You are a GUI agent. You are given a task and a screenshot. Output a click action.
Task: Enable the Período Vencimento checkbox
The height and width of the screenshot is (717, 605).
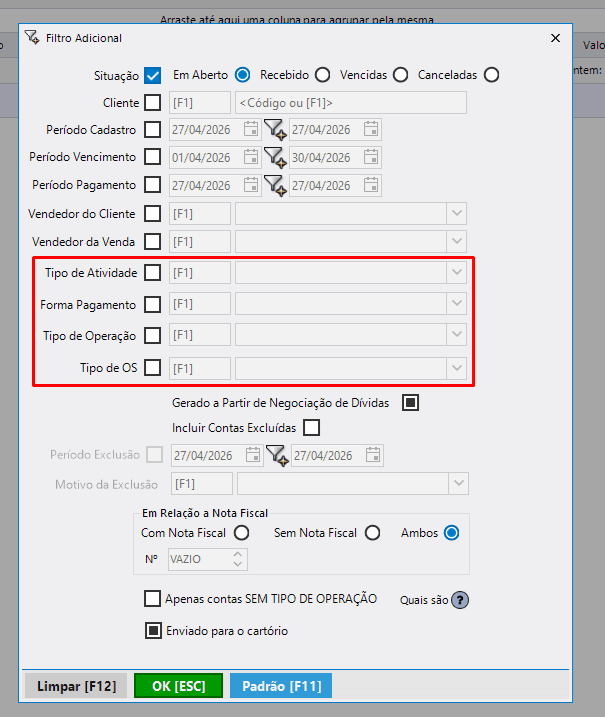(x=152, y=157)
